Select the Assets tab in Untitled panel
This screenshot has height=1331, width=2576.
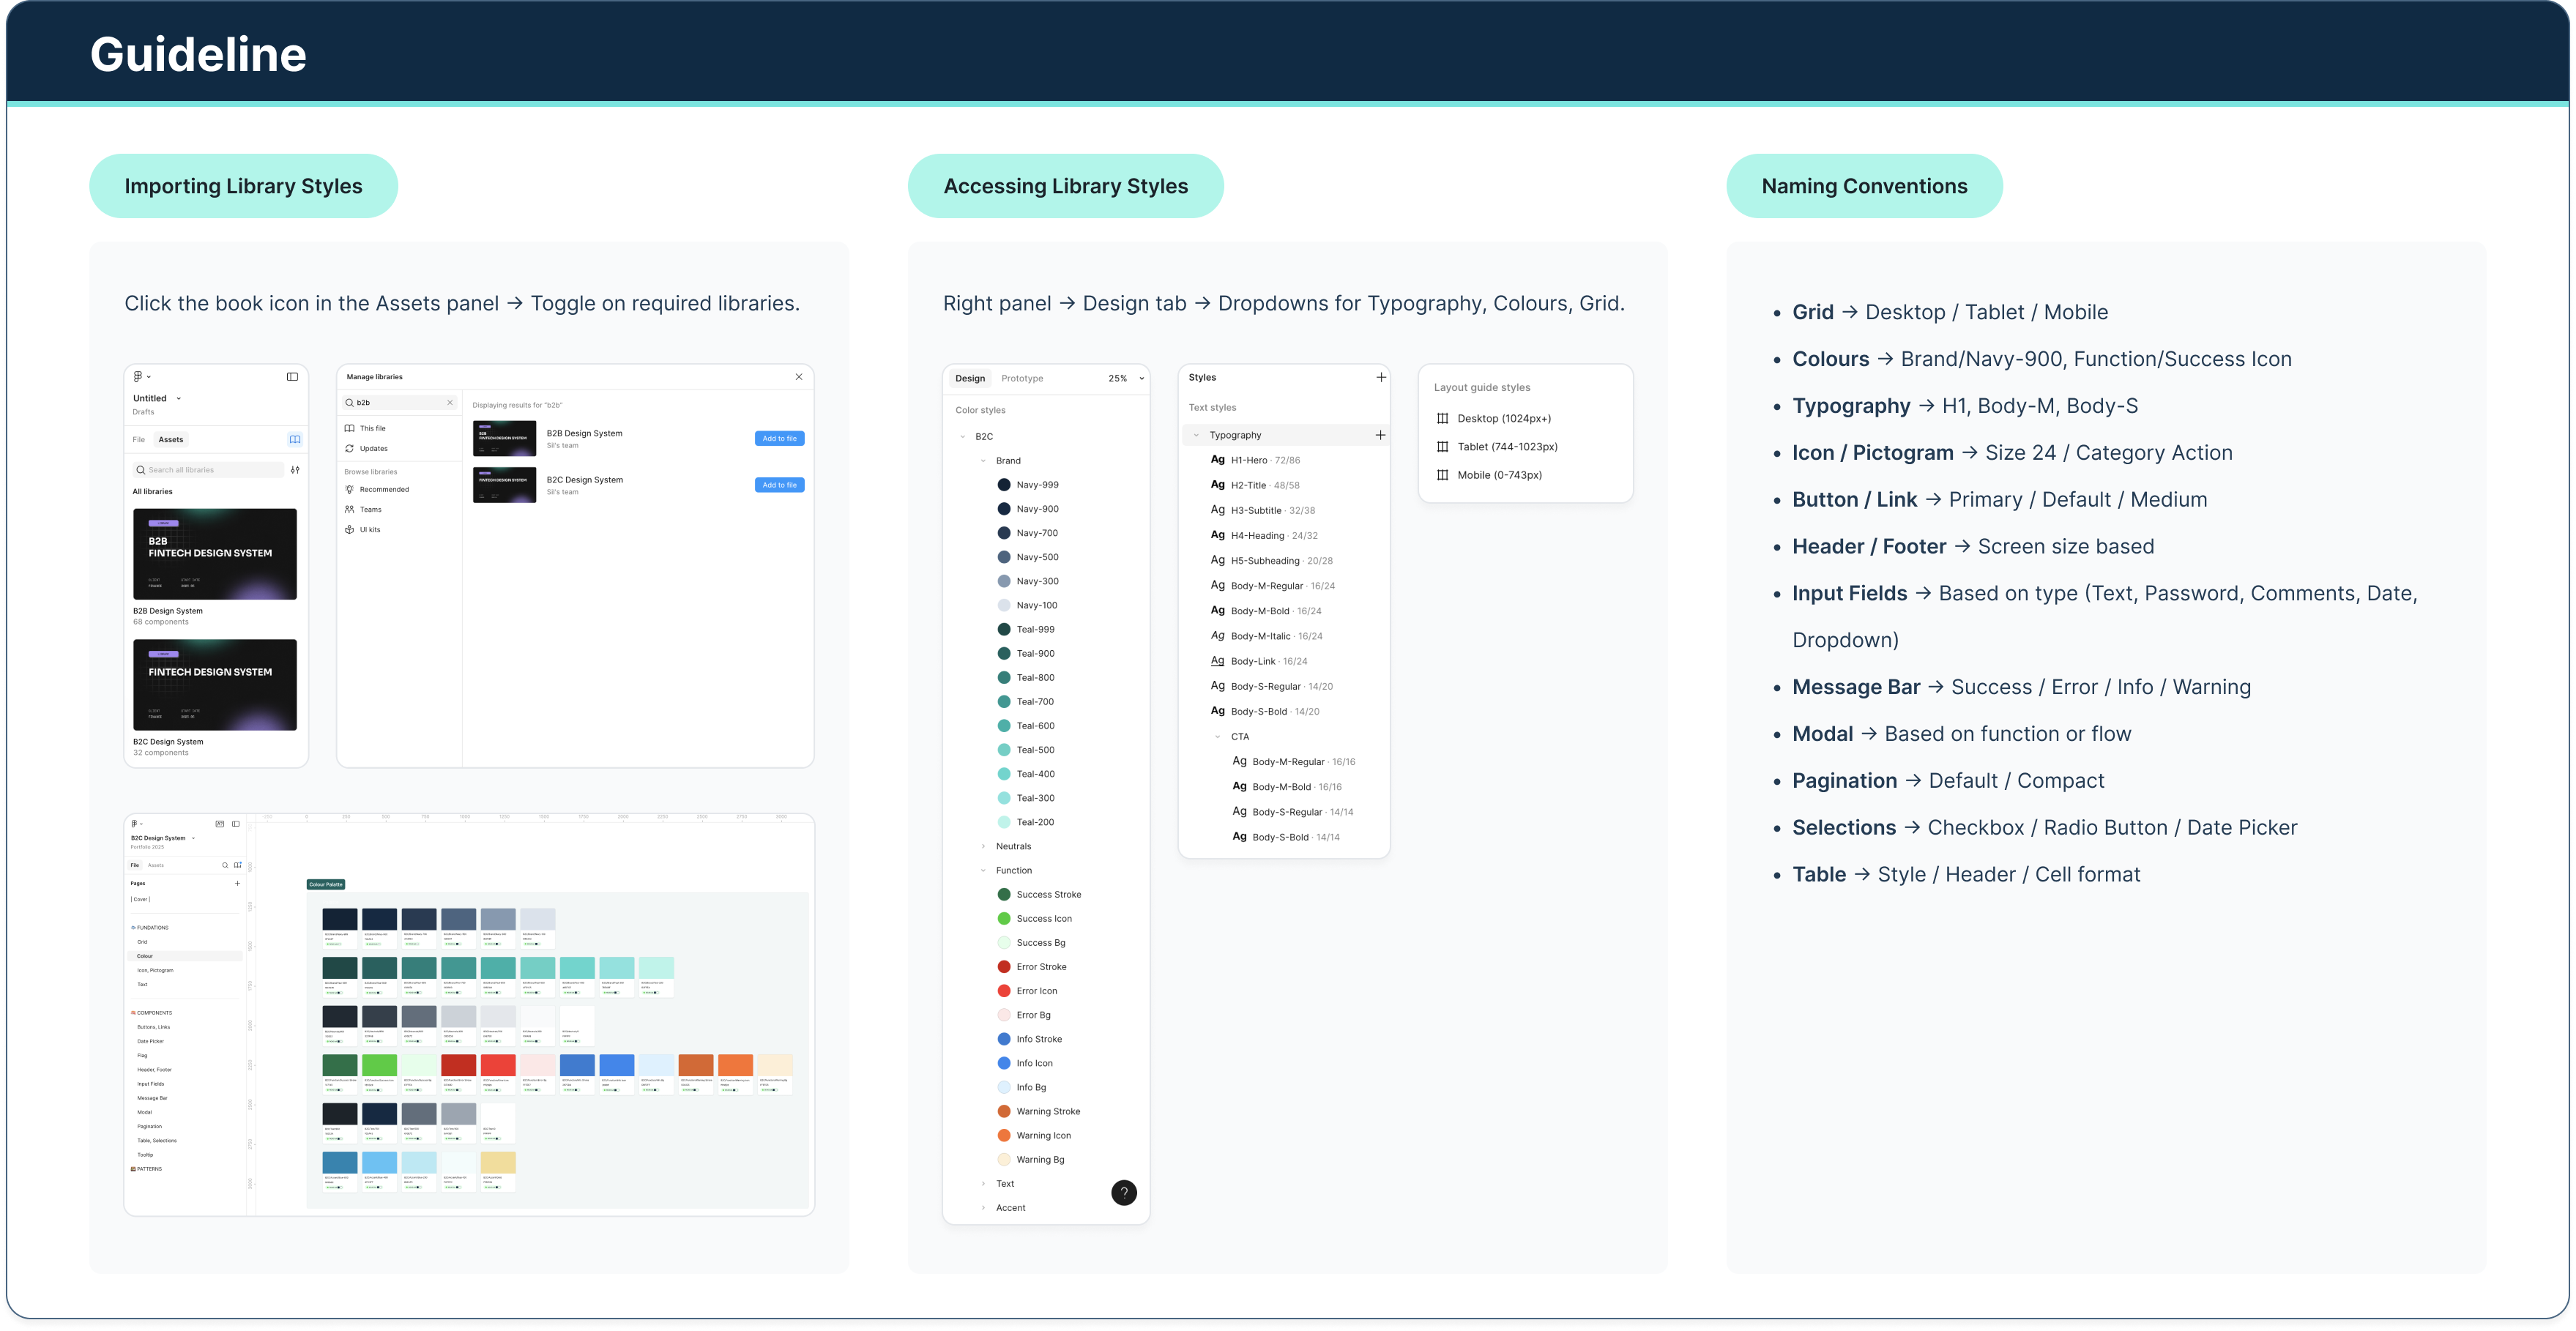coord(171,439)
